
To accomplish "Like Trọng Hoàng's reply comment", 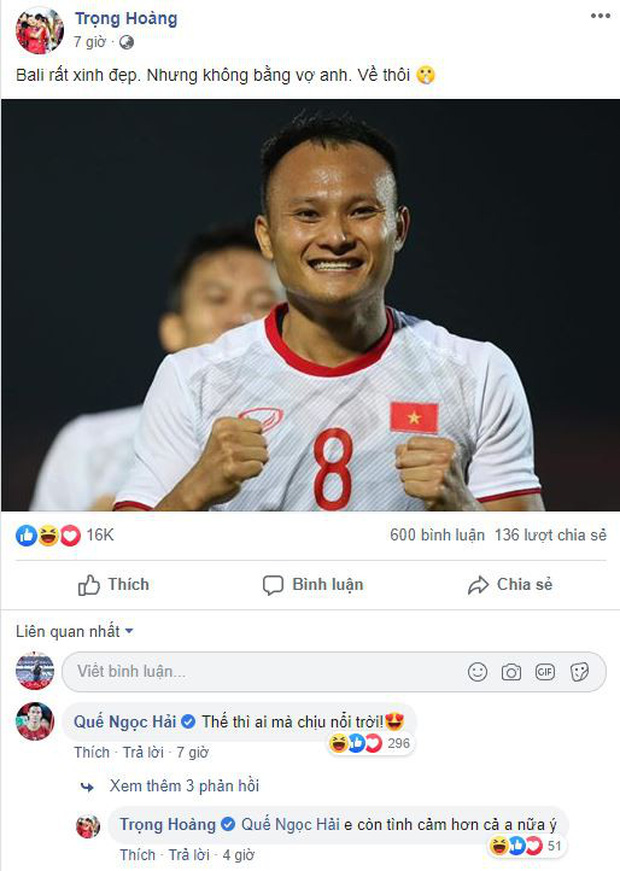I will click(136, 855).
